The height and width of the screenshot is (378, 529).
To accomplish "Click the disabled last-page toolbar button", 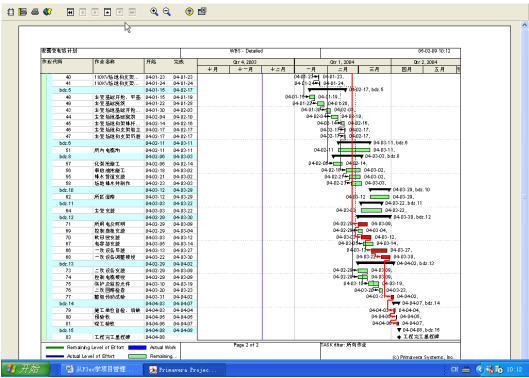I will 132,12.
